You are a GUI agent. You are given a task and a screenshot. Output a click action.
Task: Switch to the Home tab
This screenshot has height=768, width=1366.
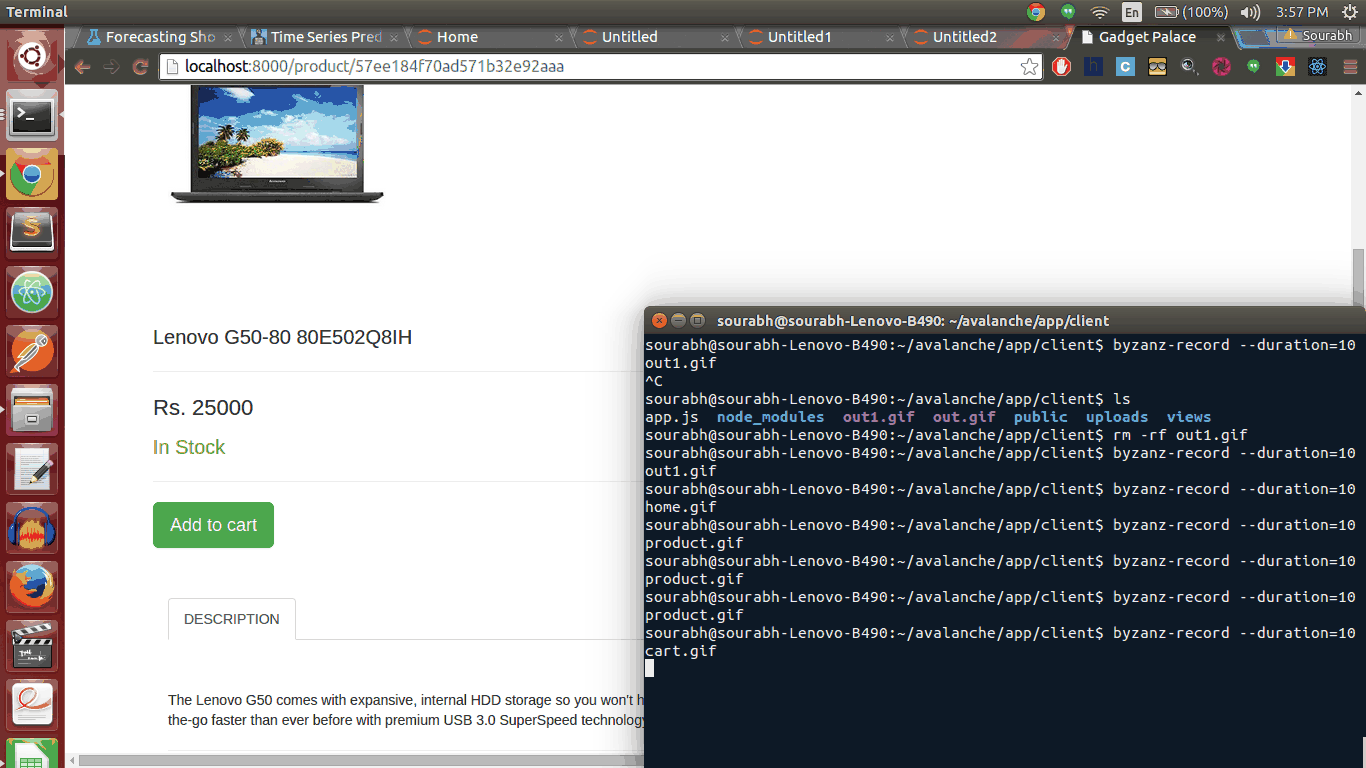[x=490, y=37]
